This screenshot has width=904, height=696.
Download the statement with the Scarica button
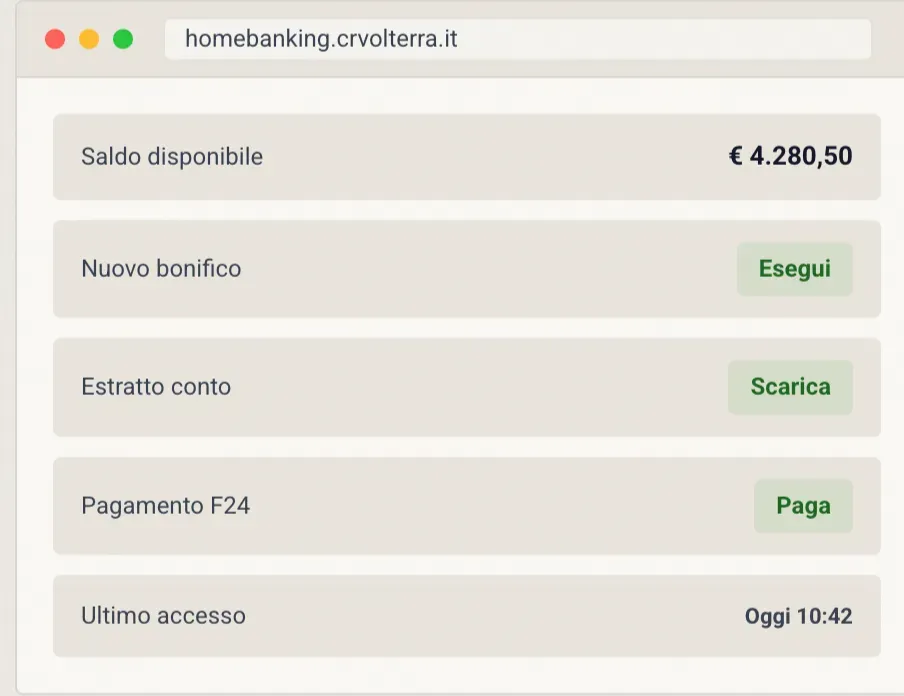coord(790,387)
